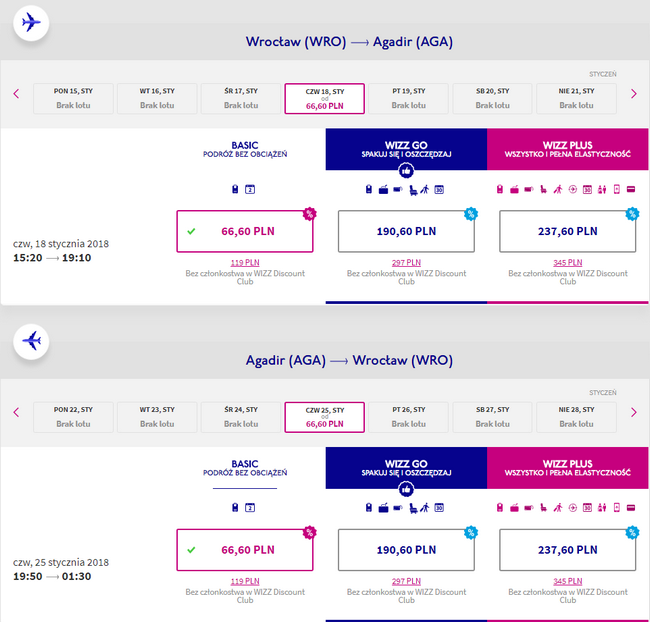
Task: Show earlier return dates with left arrow
Action: [17, 412]
